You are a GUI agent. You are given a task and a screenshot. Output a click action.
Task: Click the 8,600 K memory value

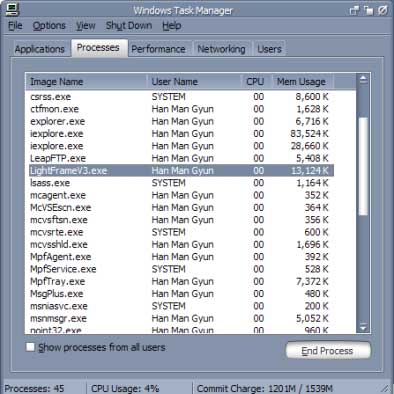point(312,97)
